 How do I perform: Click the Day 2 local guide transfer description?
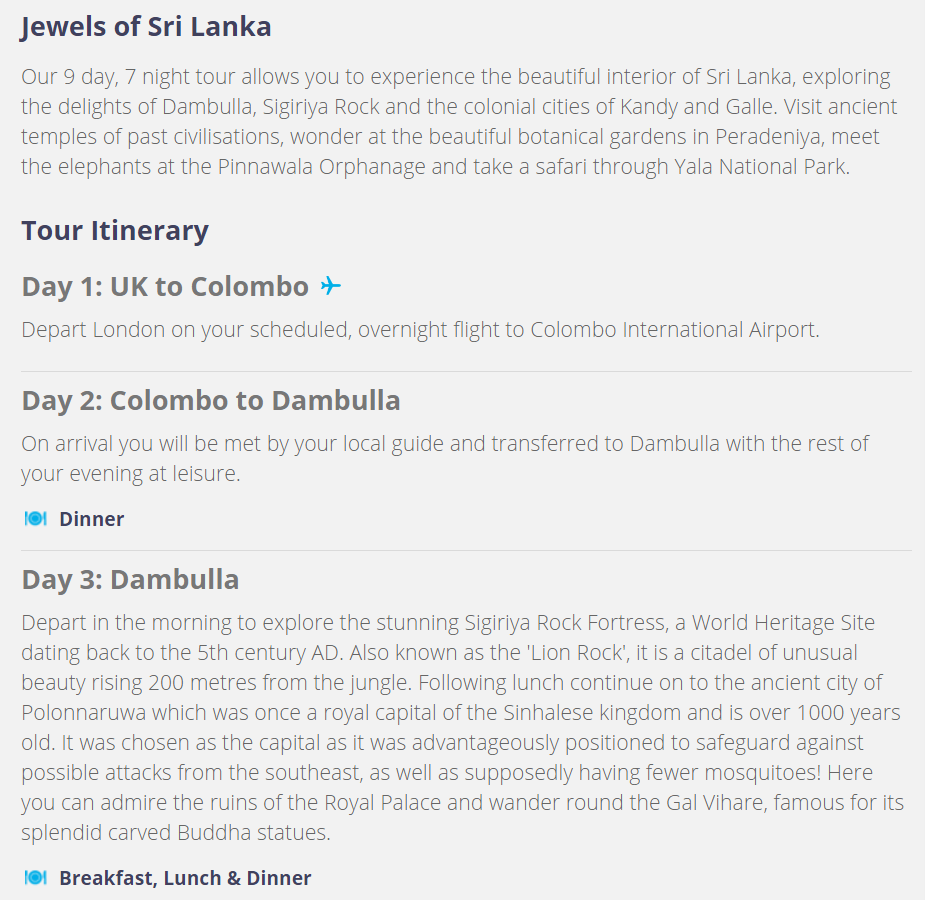445,458
